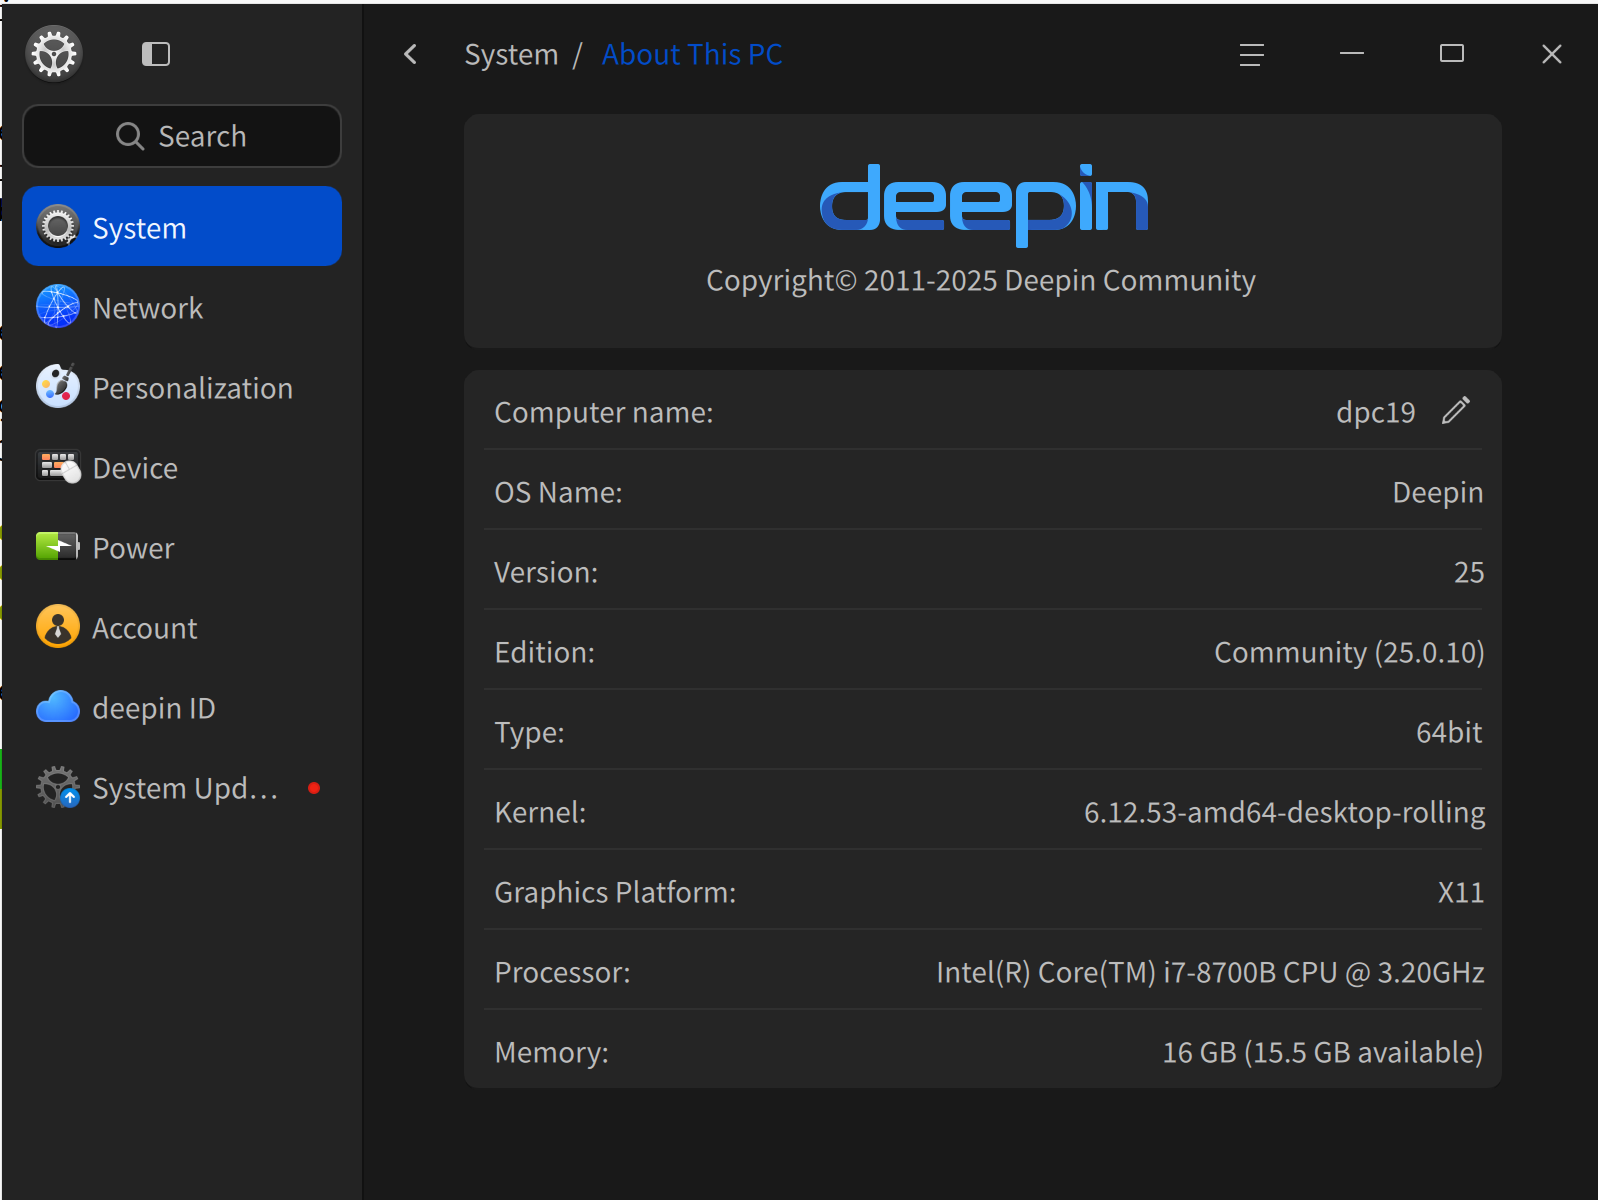This screenshot has width=1598, height=1200.
Task: Click the deepin logo image
Action: [x=984, y=204]
